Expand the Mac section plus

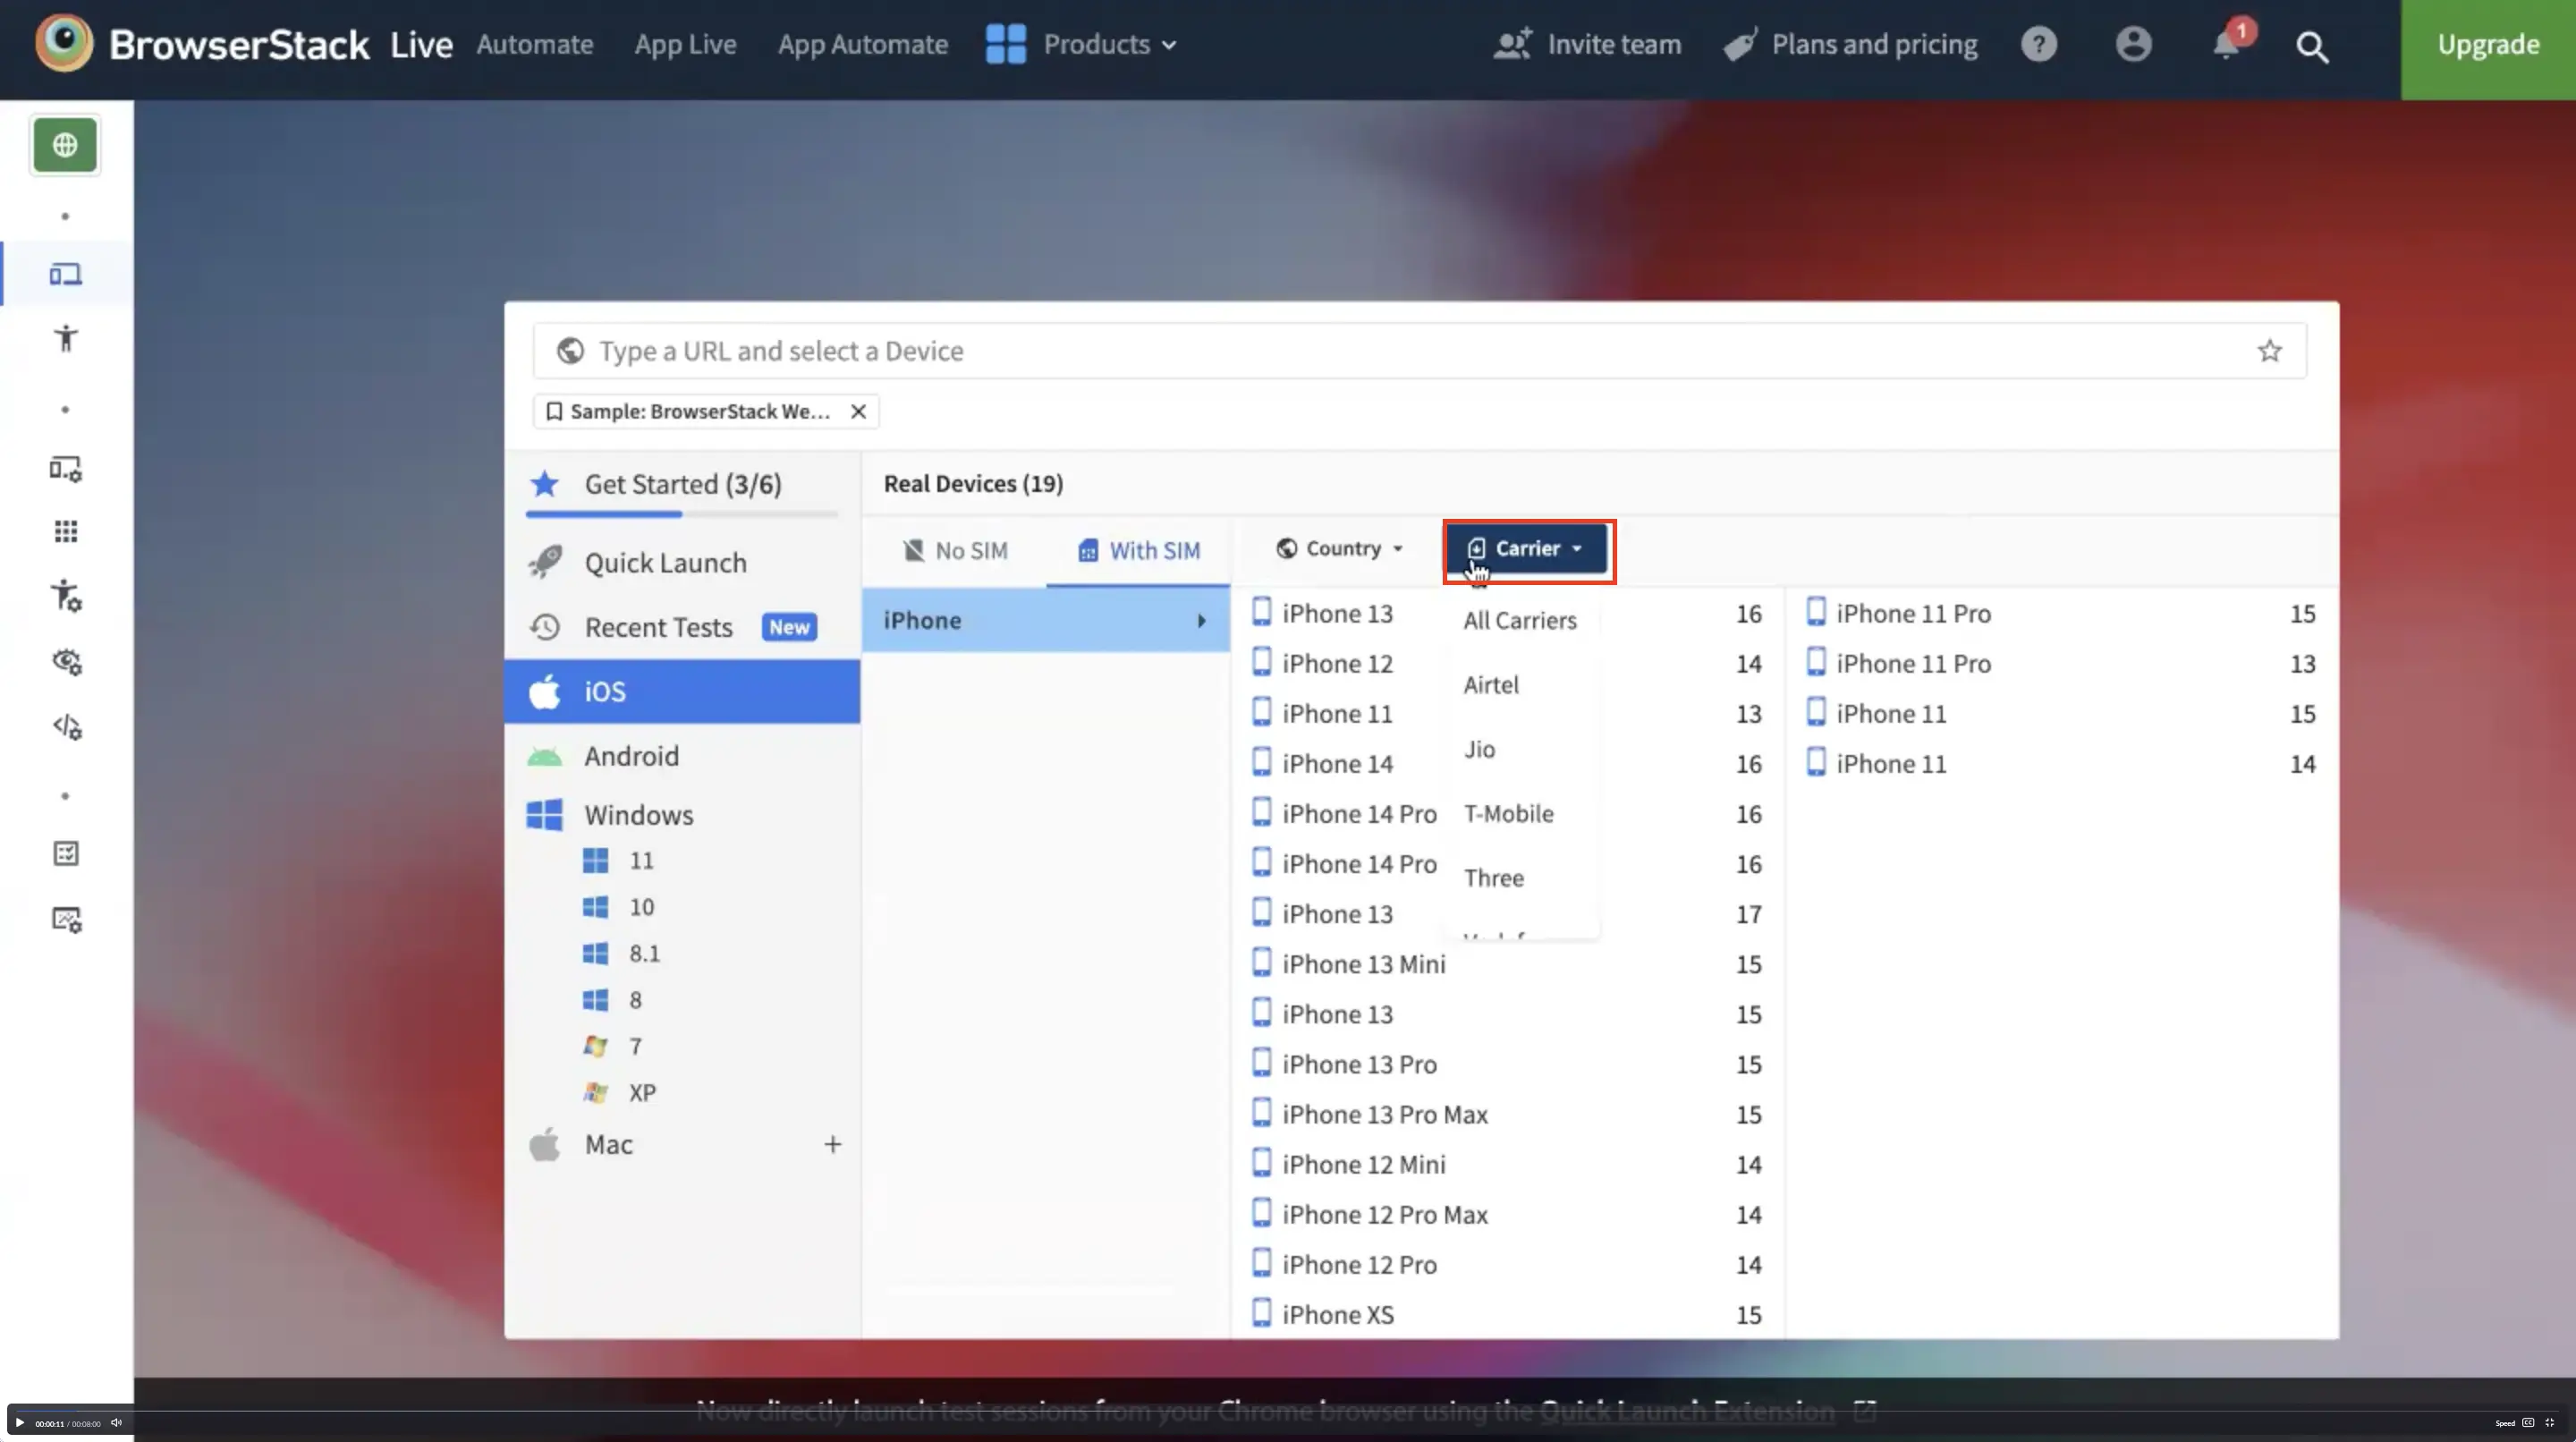[x=832, y=1144]
